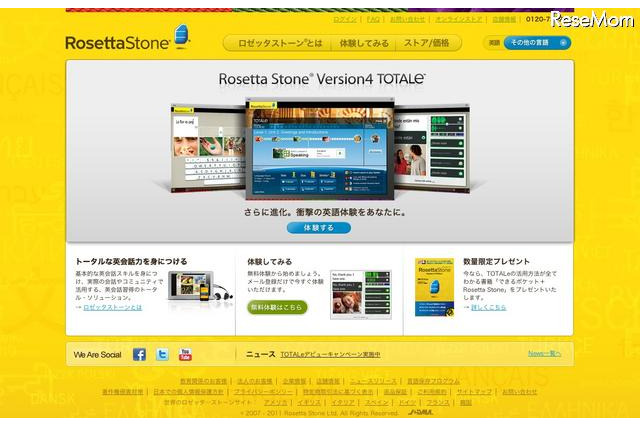The height and width of the screenshot is (426, 640).
Task: Expand the その他の言語 language dropdown
Action: coord(537,42)
